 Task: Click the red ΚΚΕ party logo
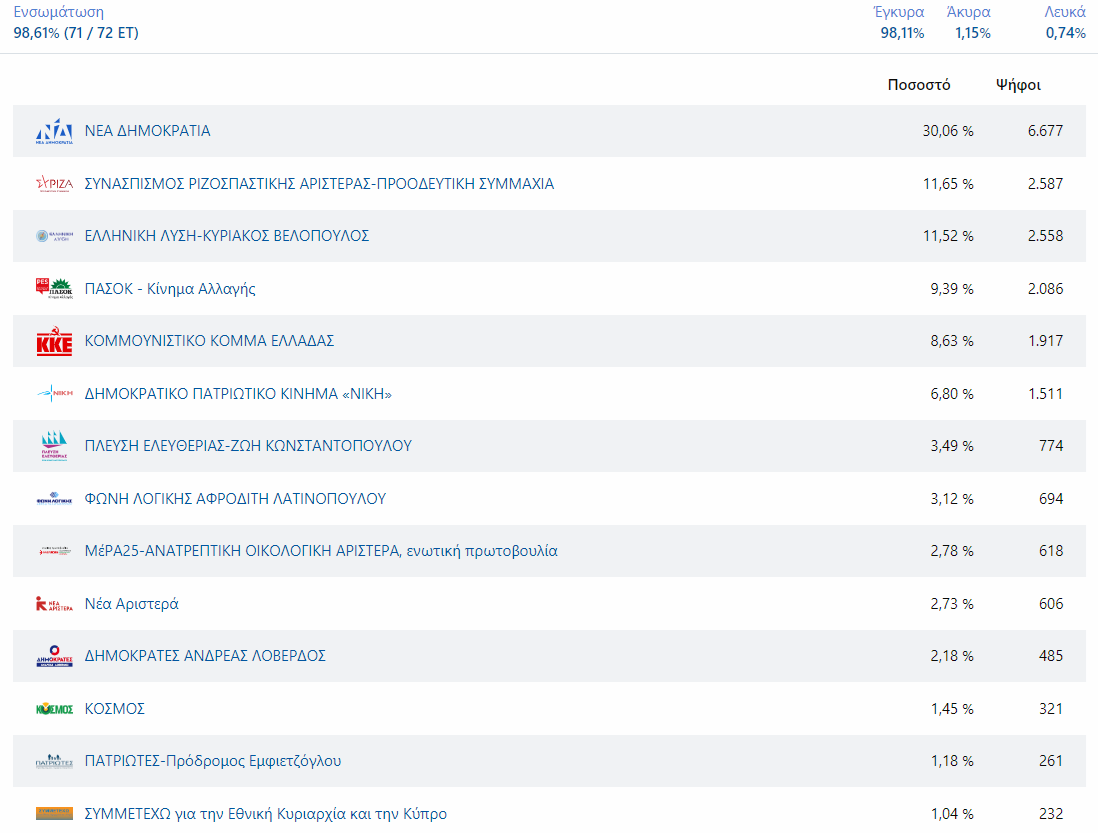(55, 341)
